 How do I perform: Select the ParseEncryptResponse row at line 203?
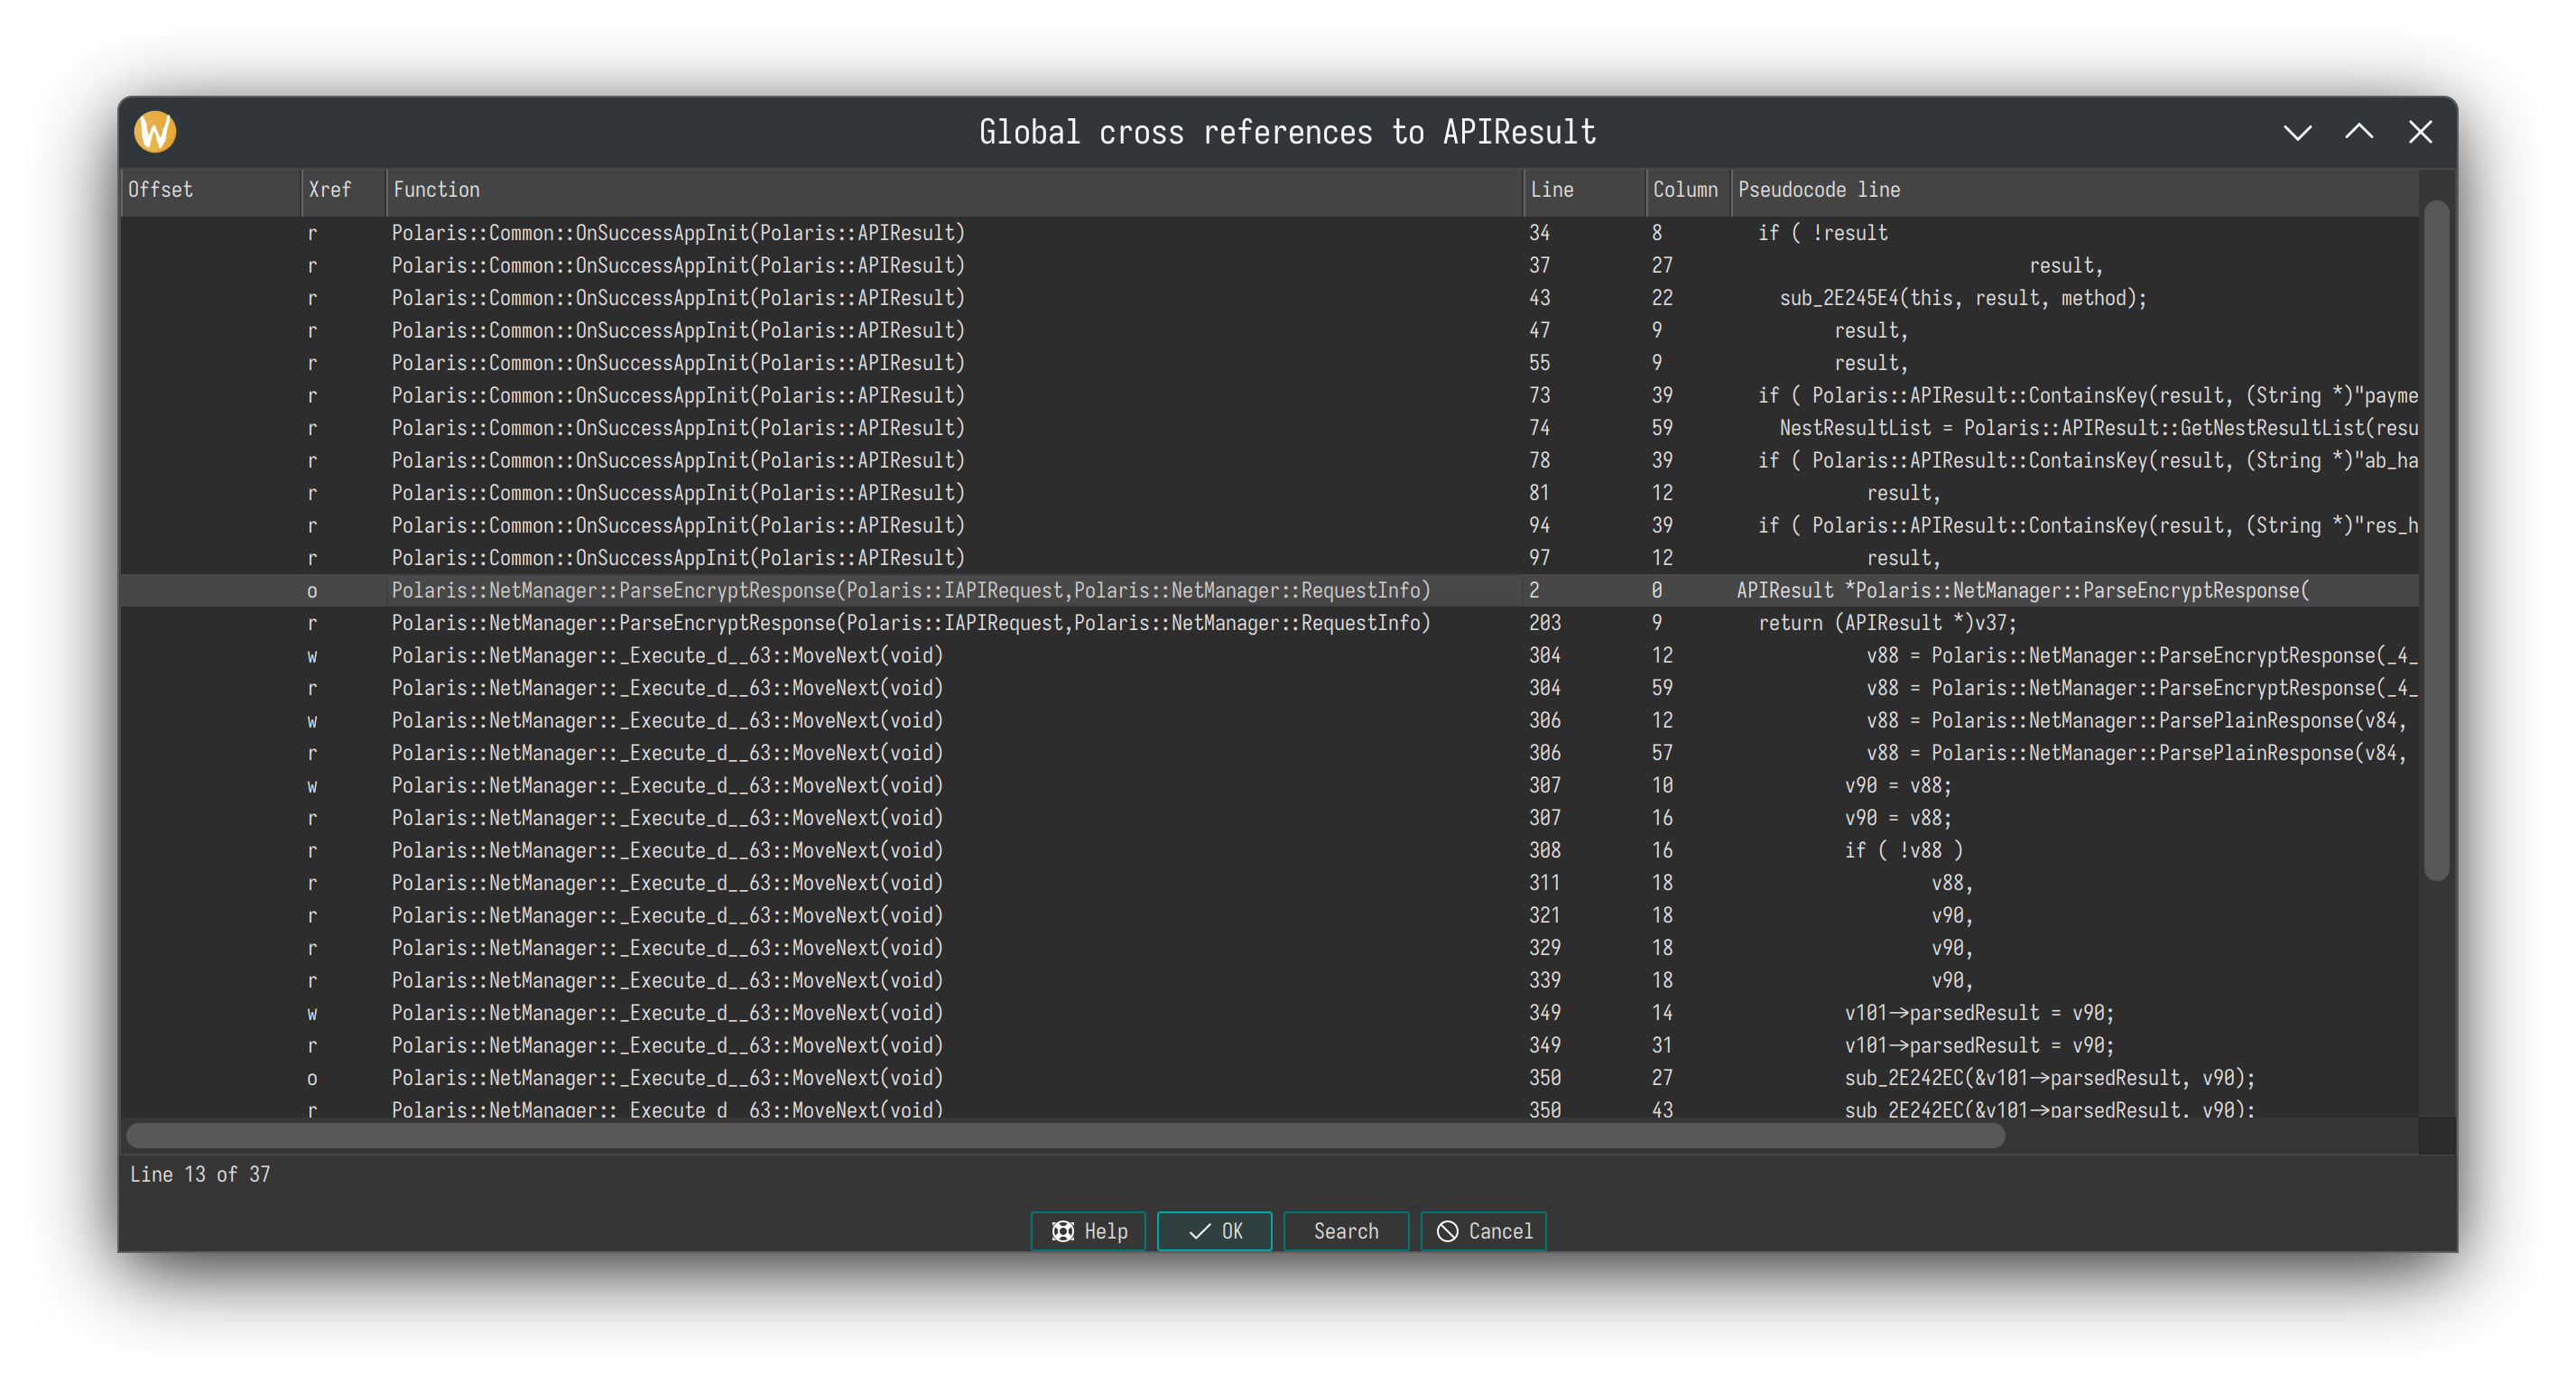[910, 623]
